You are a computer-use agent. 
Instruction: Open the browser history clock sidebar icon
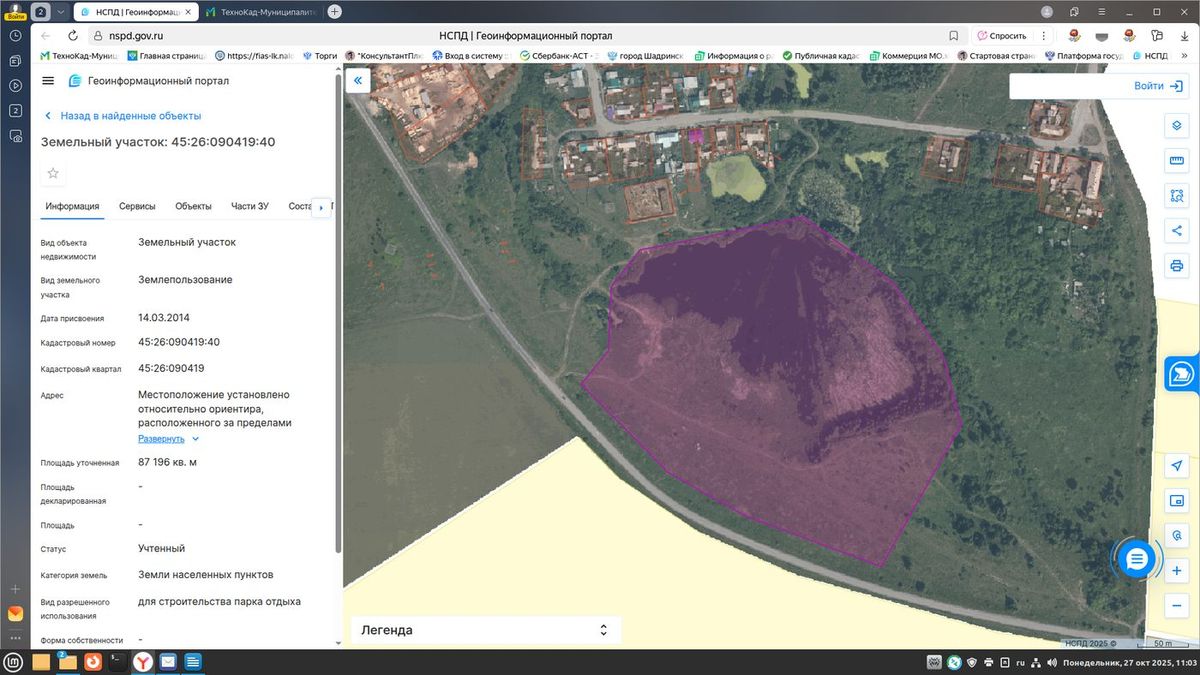point(15,35)
